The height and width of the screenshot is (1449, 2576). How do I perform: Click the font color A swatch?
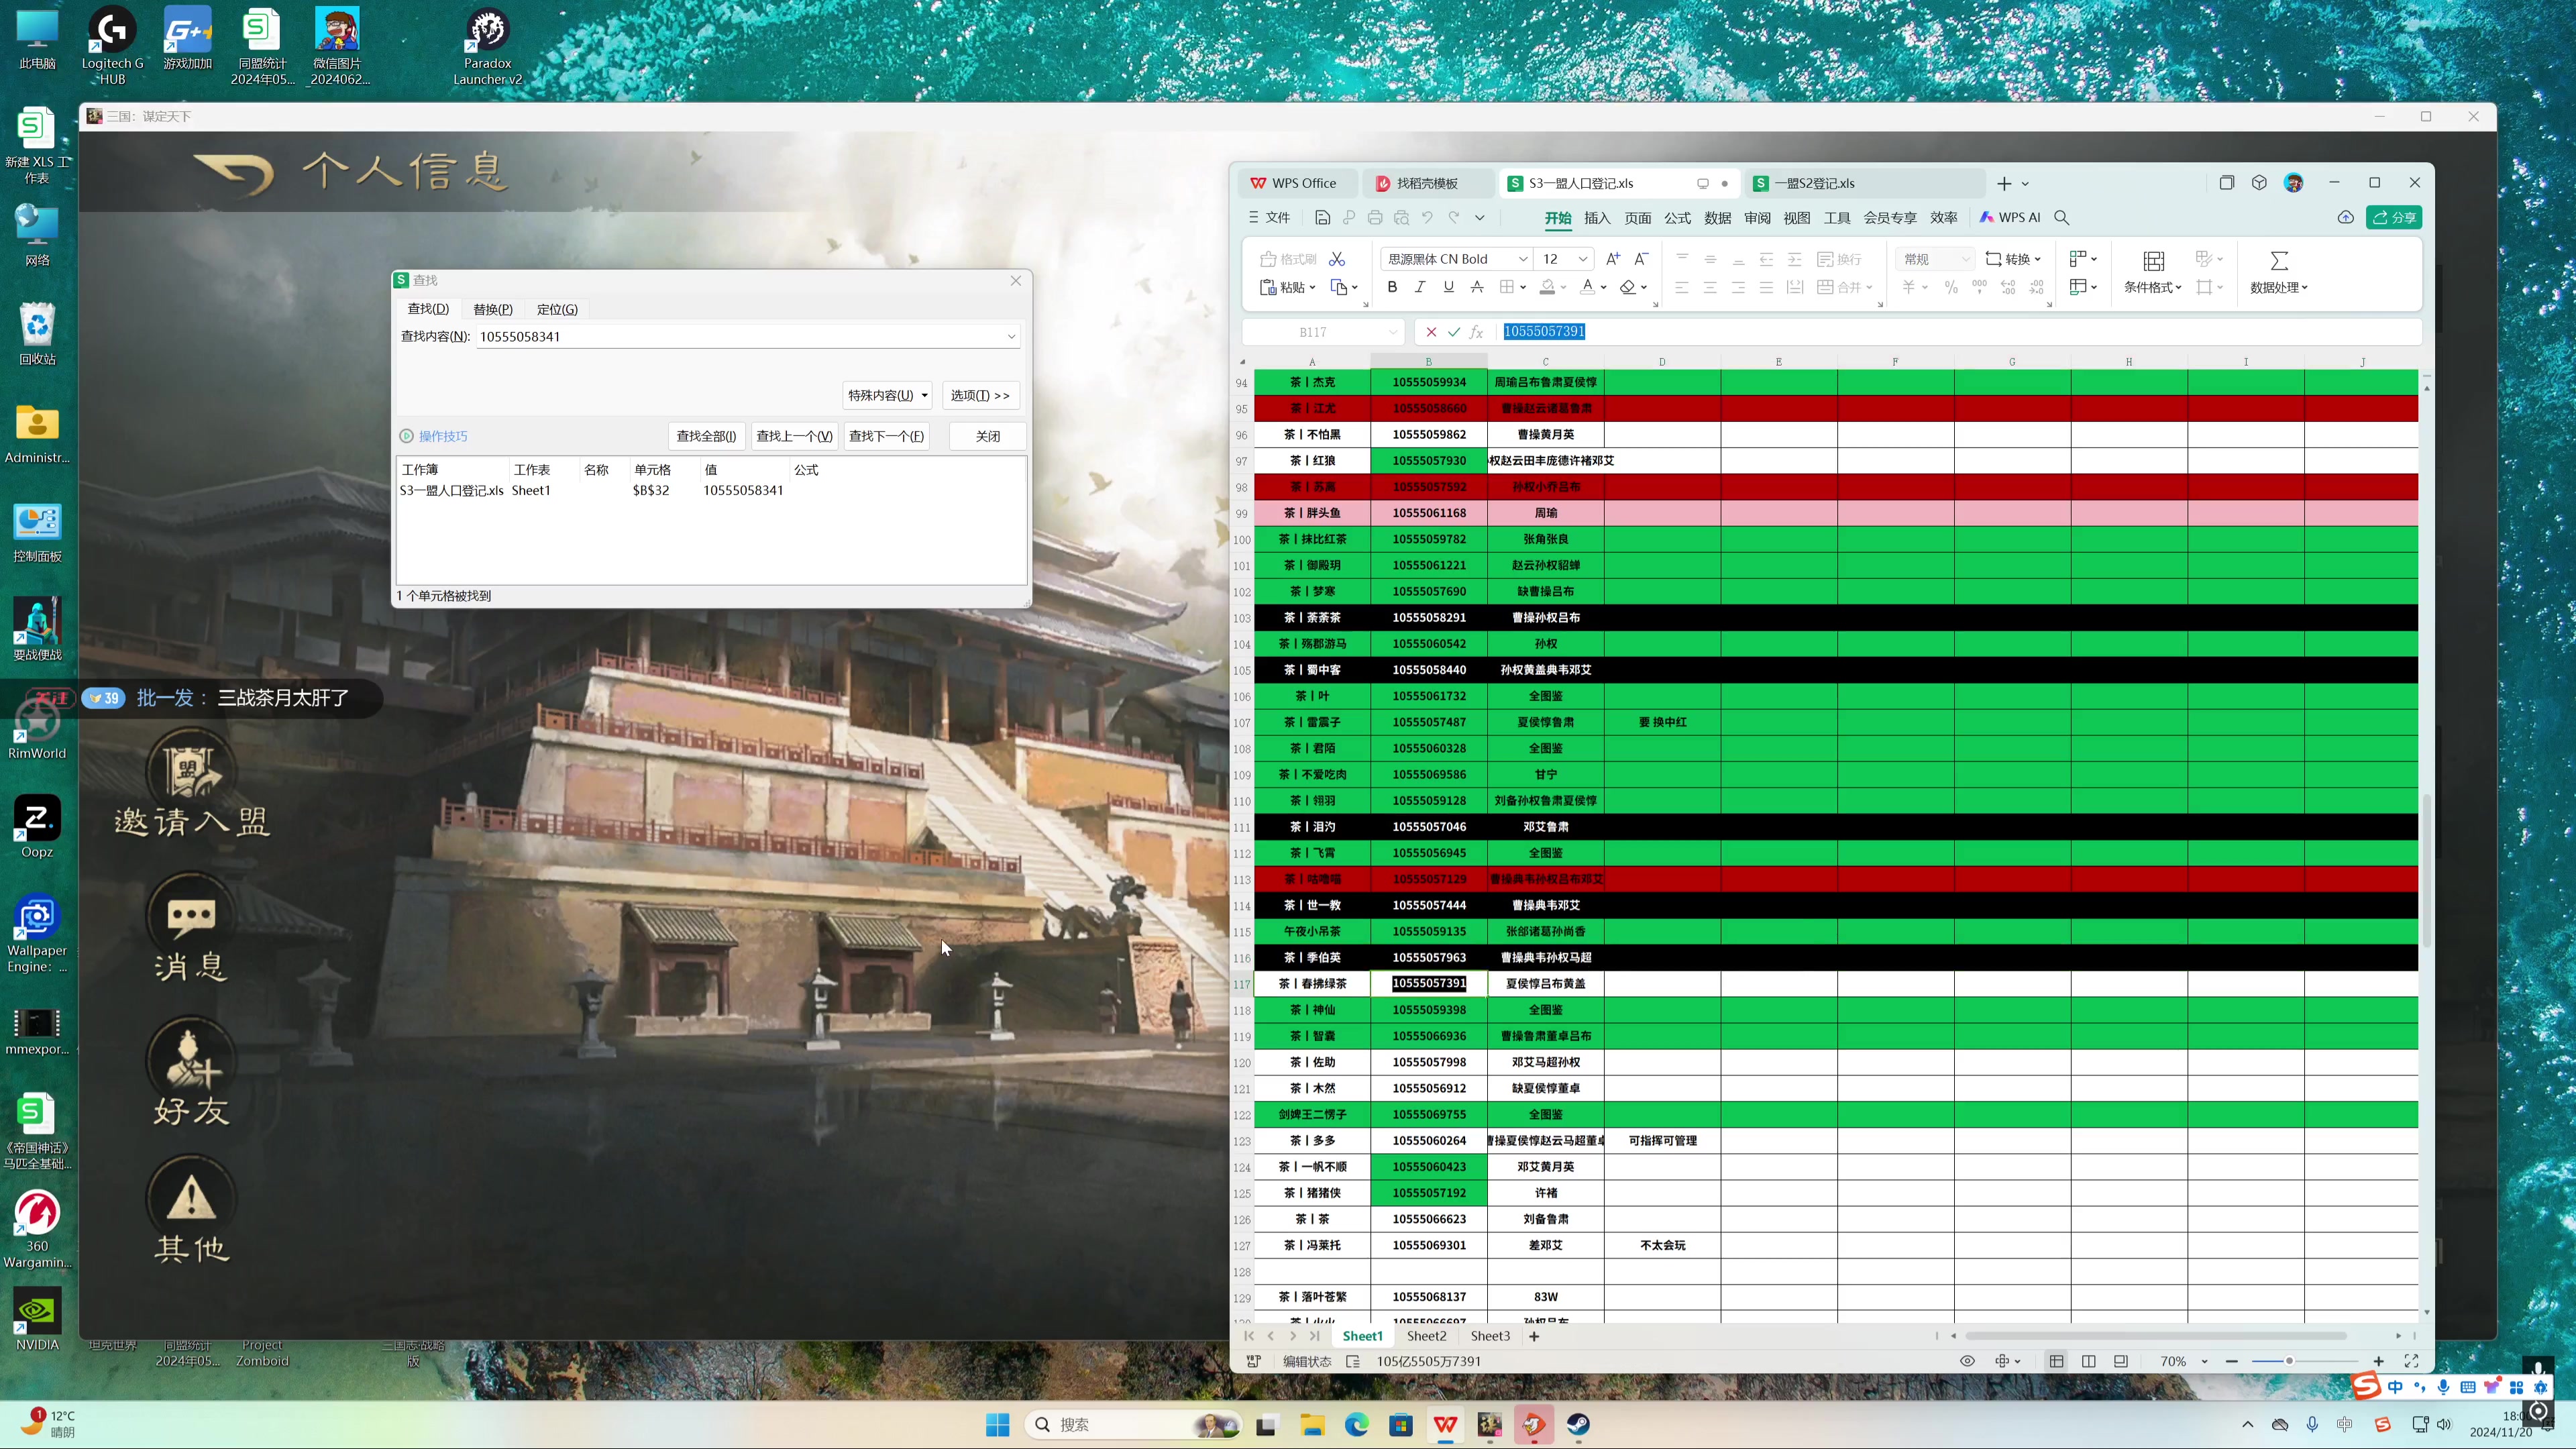(1587, 287)
